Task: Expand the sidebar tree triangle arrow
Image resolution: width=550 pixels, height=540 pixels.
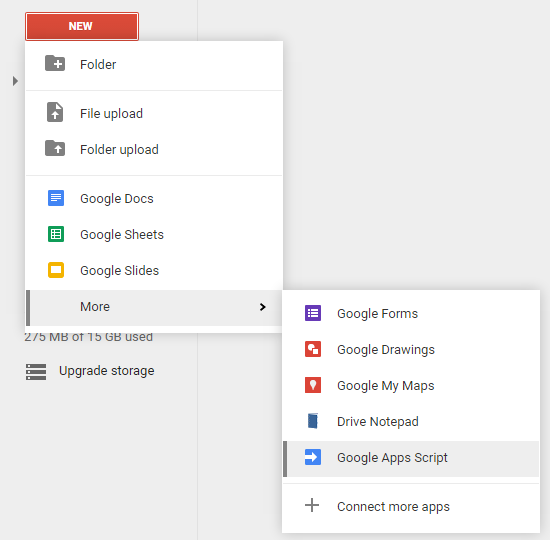Action: click(x=15, y=81)
